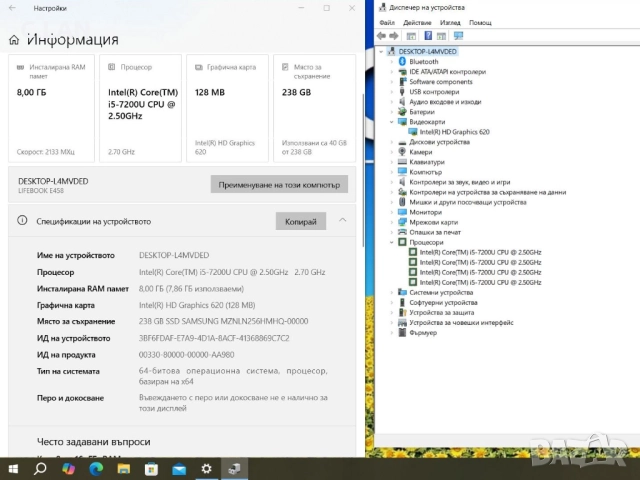Switch to Settings gear on taskbar
Viewport: 640px width, 480px height.
pyautogui.click(x=207, y=469)
